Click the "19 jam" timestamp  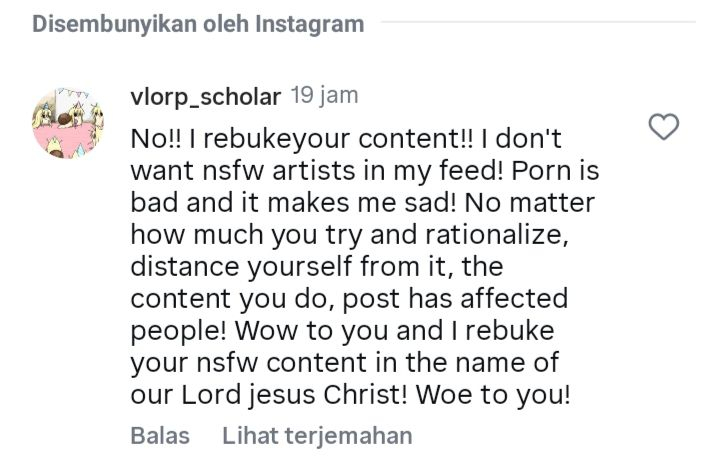323,96
